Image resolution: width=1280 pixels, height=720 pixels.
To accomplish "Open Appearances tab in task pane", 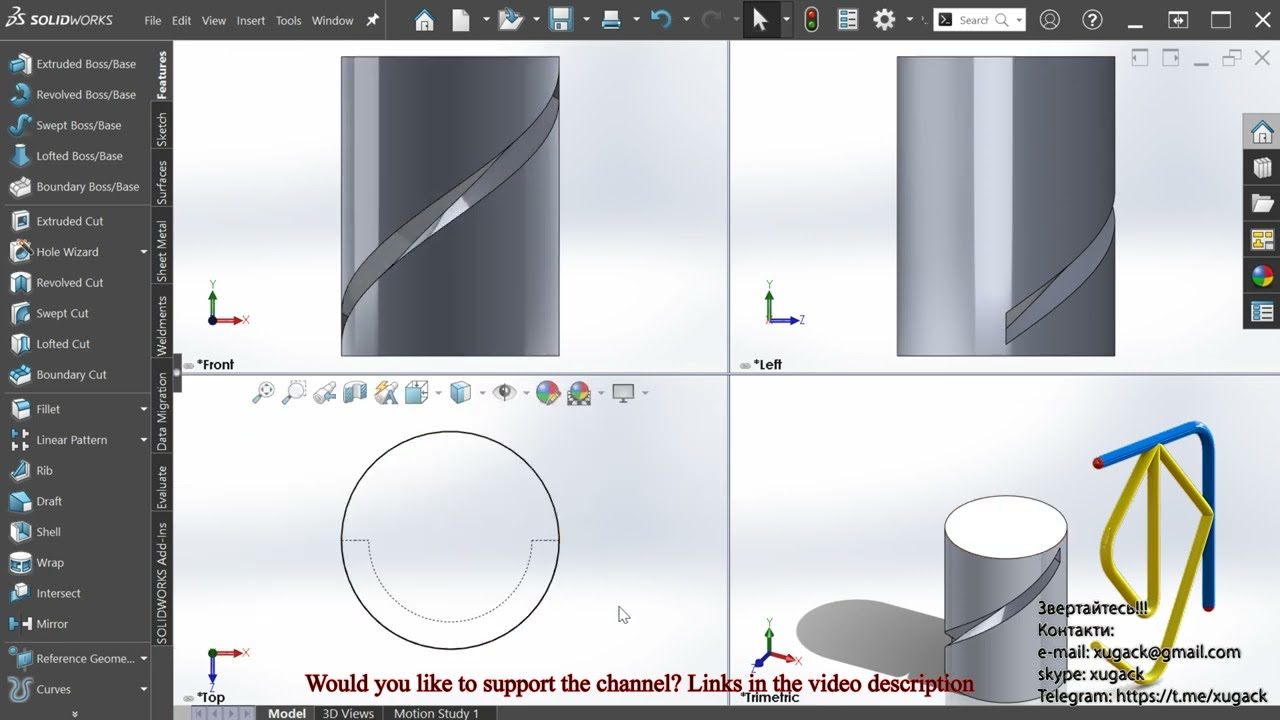I will [x=1262, y=276].
